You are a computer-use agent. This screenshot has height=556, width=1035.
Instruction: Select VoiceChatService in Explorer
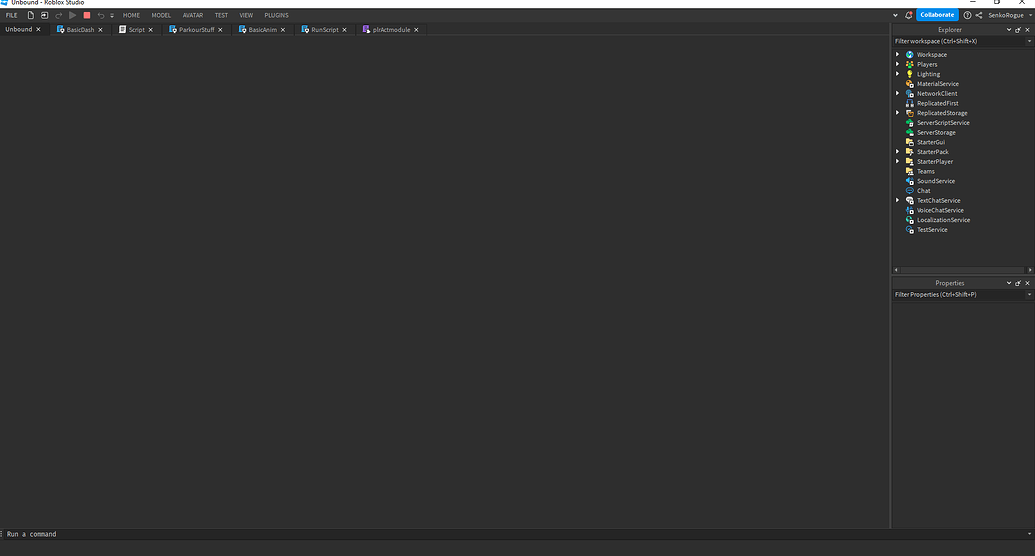coord(940,210)
